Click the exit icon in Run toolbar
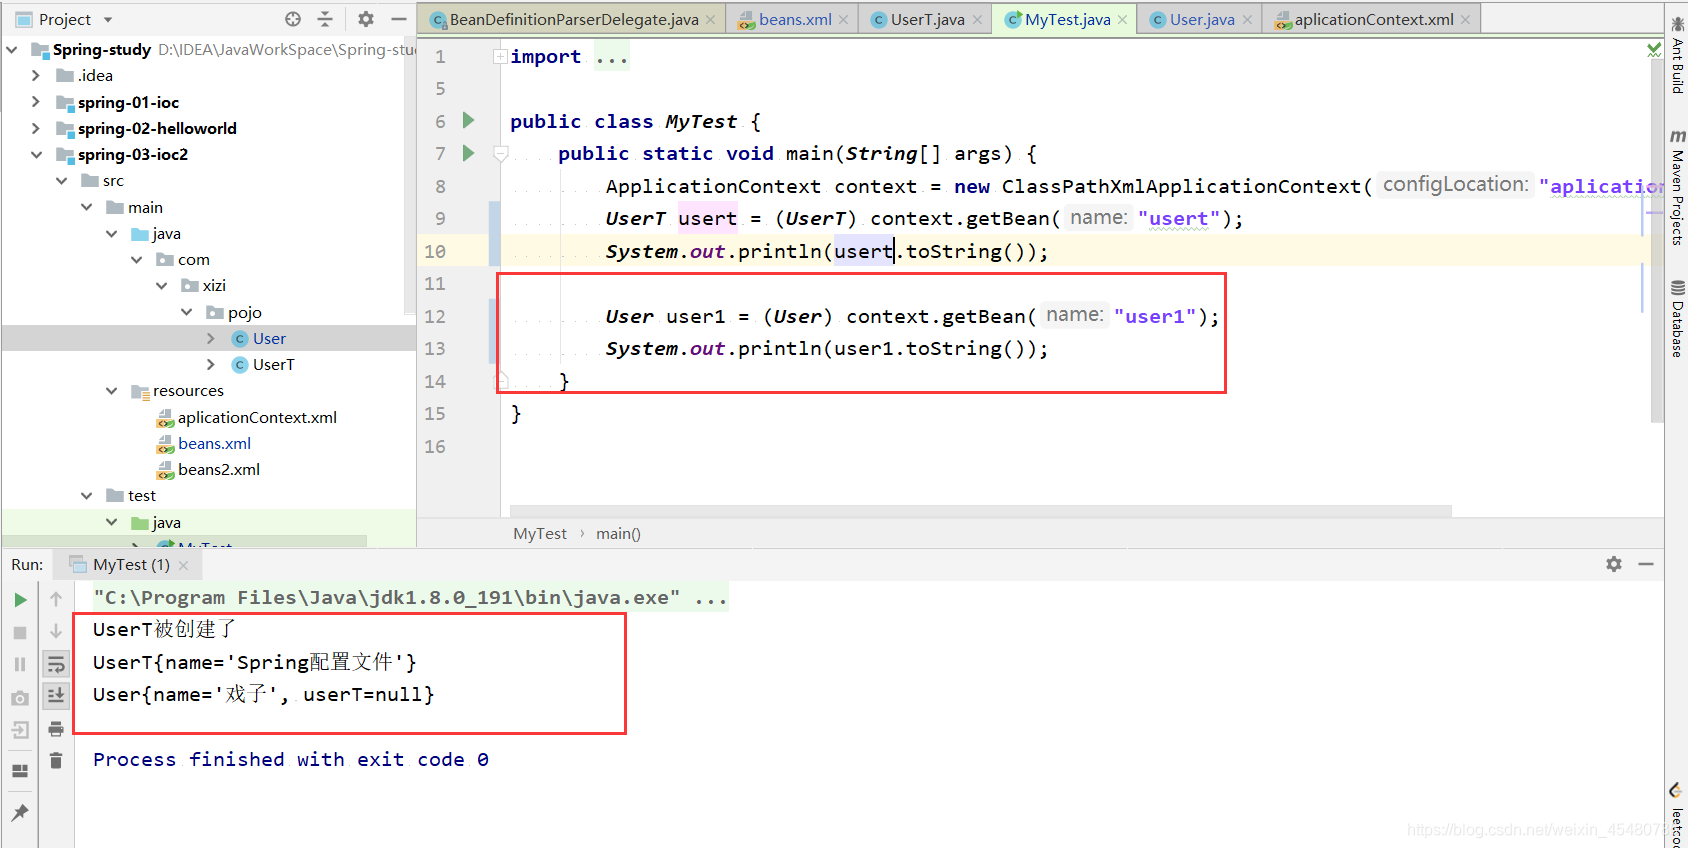 point(20,731)
